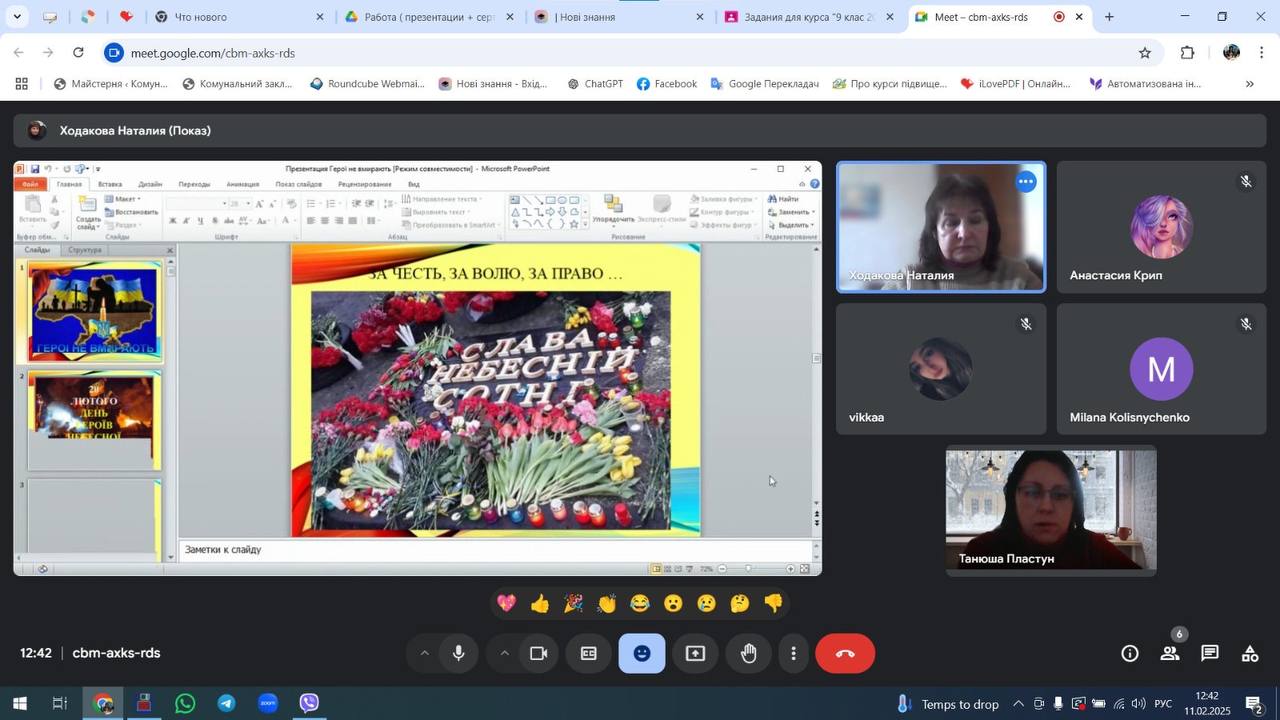Open the ChatGPT bookmark

tap(594, 84)
